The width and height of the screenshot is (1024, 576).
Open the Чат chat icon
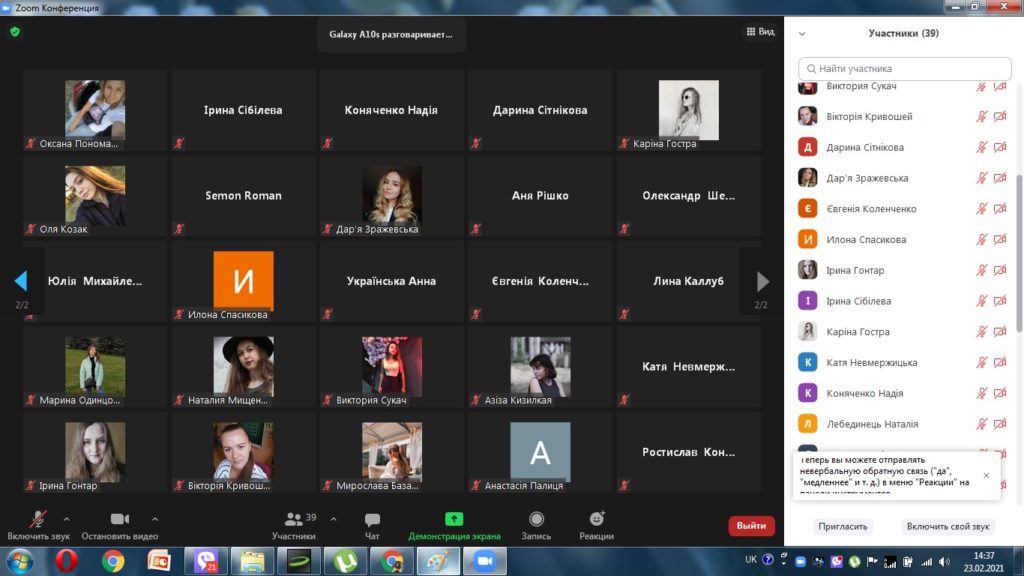[372, 520]
